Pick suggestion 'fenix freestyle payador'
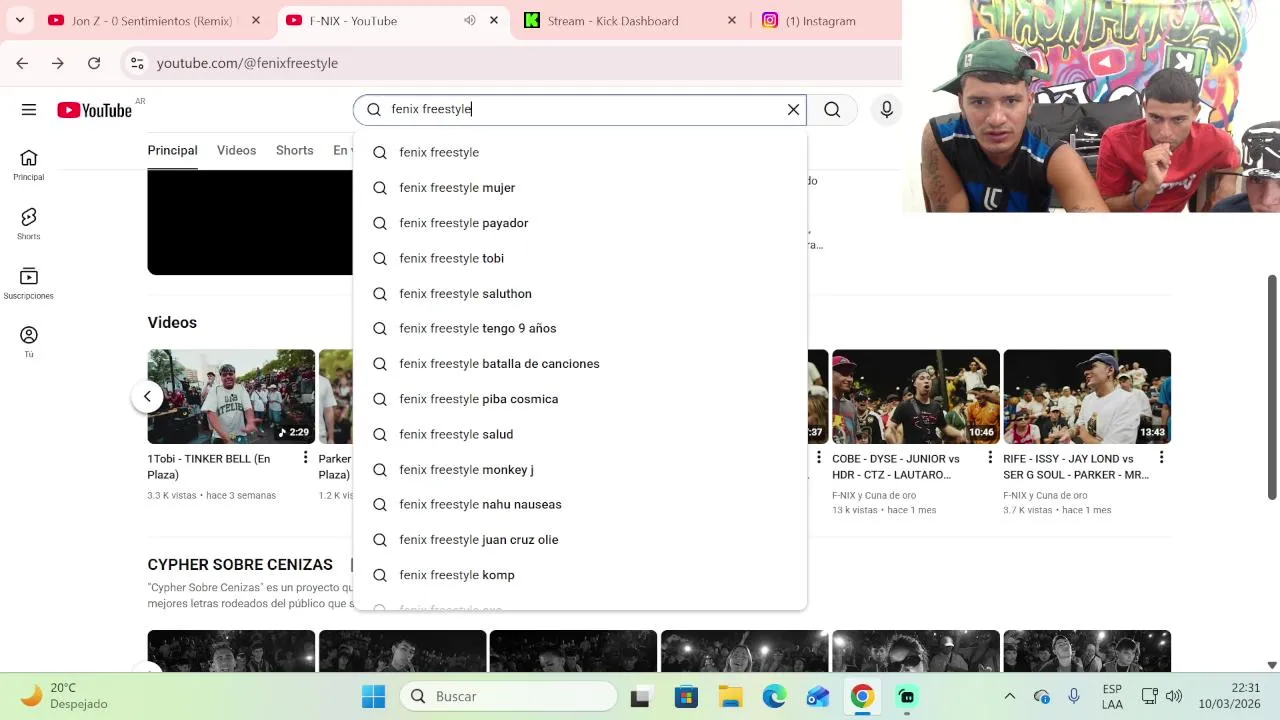Viewport: 1280px width, 720px height. 579,223
